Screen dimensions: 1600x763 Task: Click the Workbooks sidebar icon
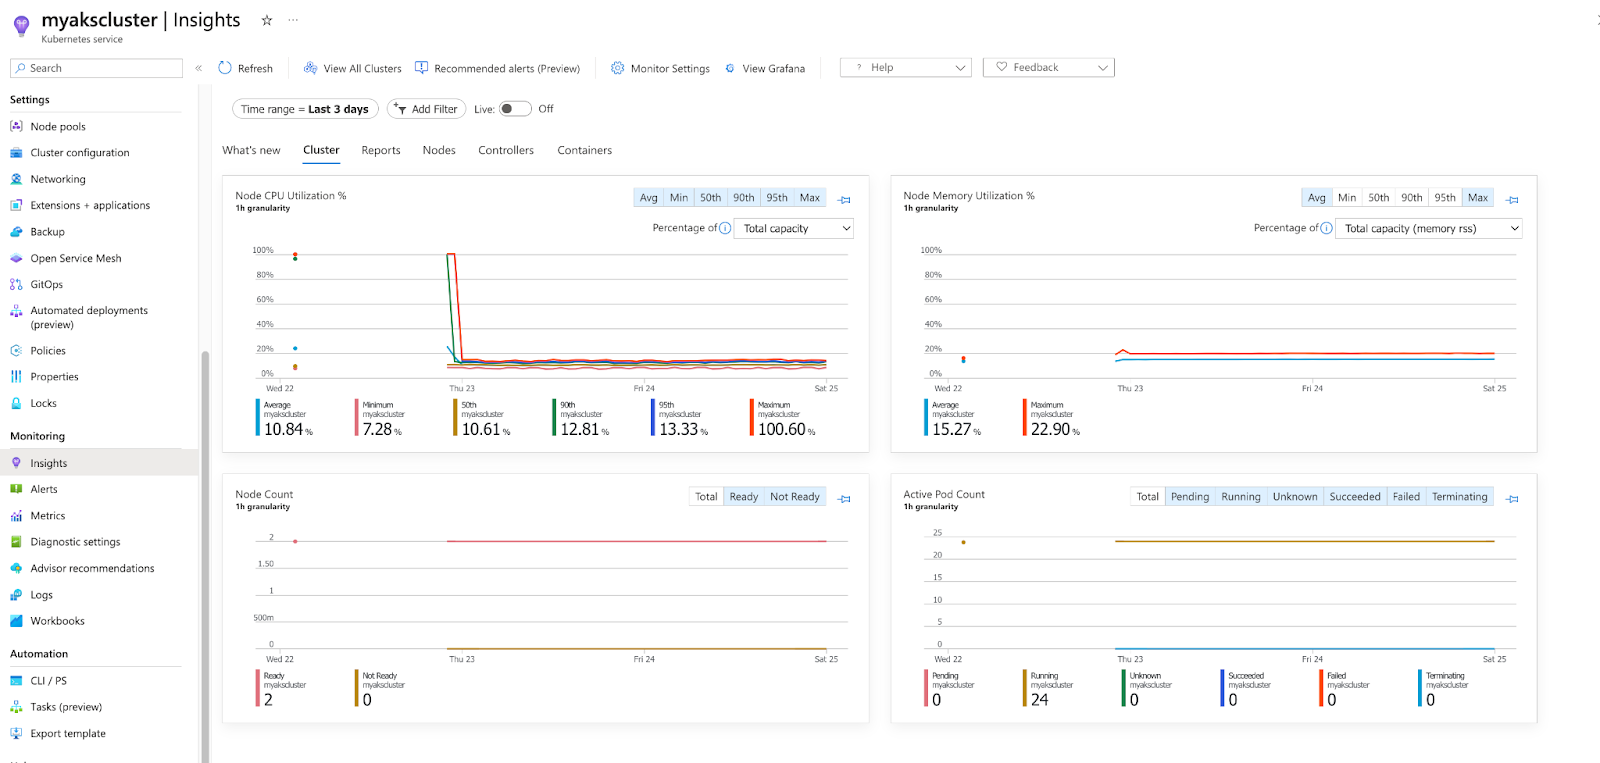click(x=16, y=621)
